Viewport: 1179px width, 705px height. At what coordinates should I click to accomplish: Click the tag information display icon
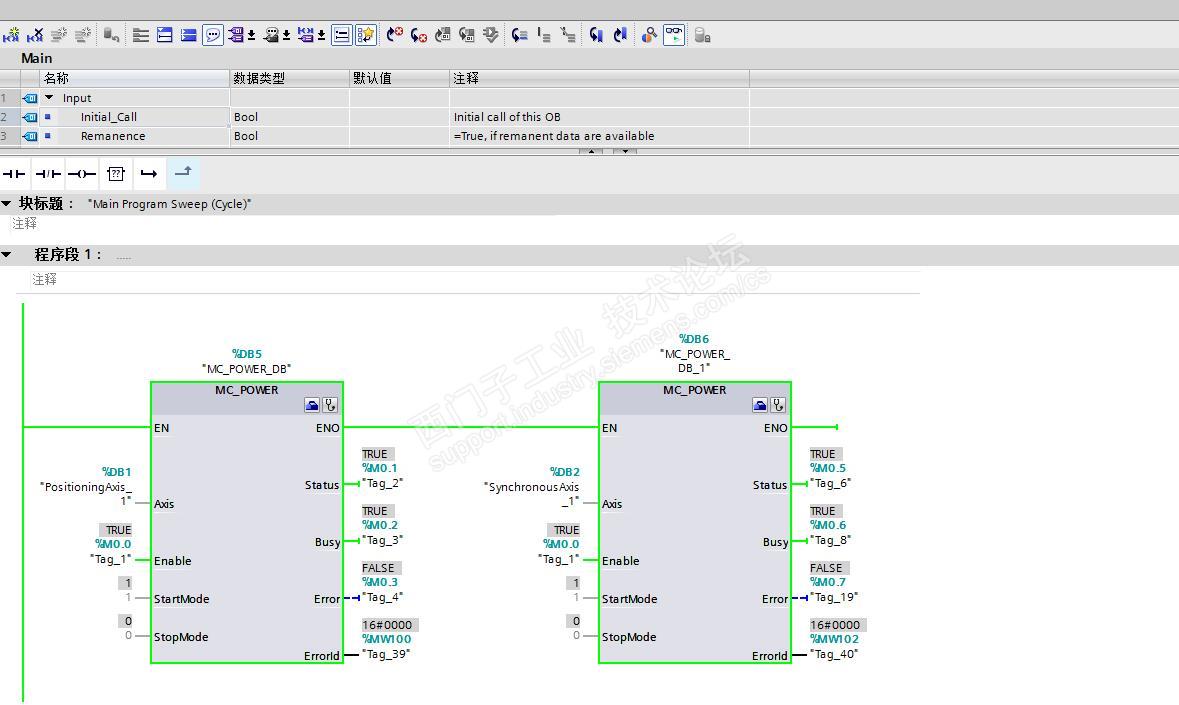coord(271,35)
